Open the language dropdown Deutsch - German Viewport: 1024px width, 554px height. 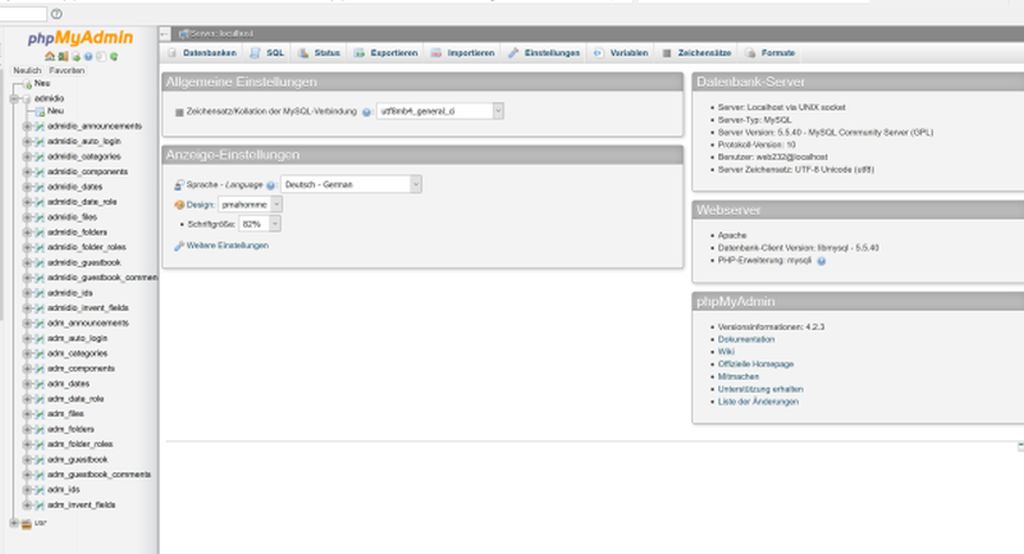(x=351, y=185)
